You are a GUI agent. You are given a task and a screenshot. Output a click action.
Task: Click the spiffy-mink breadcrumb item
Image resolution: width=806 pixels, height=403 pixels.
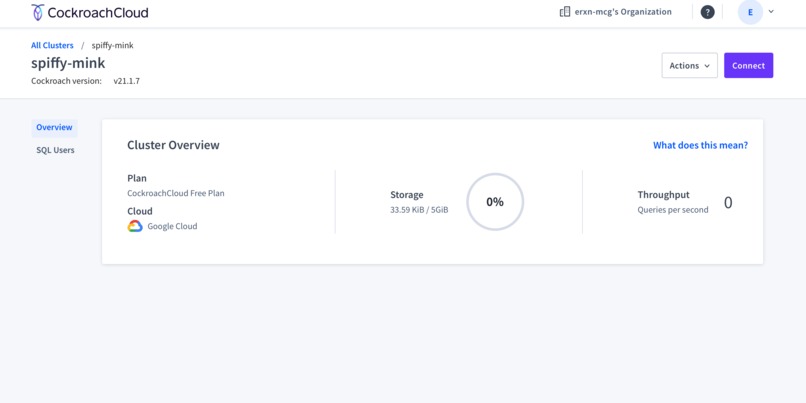coord(113,45)
